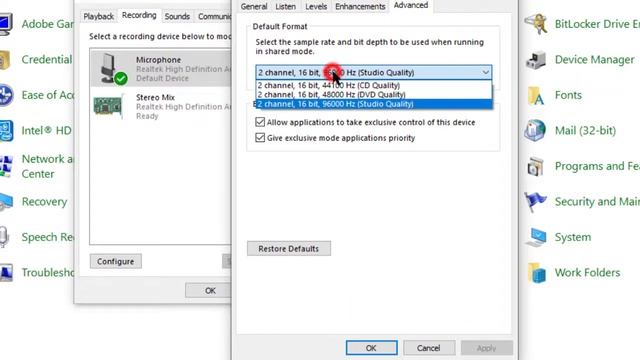Viewport: 640px width, 360px height.
Task: Collapse the Default Format dropdown arrow
Action: [x=485, y=72]
